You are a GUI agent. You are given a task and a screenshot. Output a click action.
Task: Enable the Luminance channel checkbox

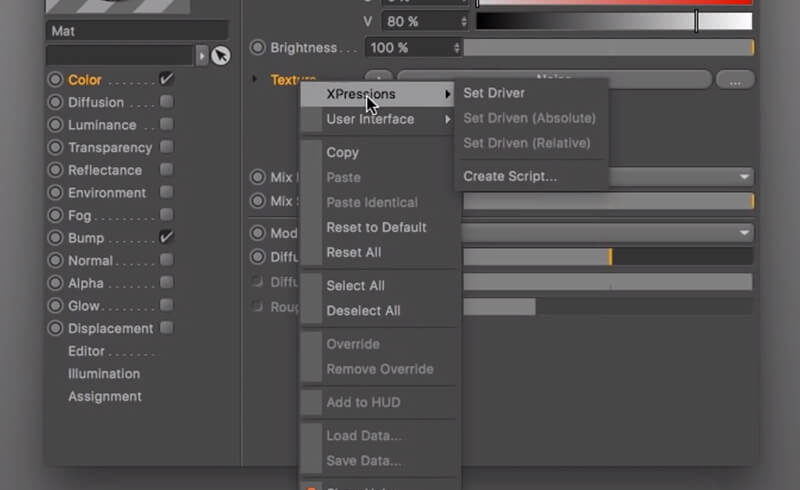tap(166, 124)
